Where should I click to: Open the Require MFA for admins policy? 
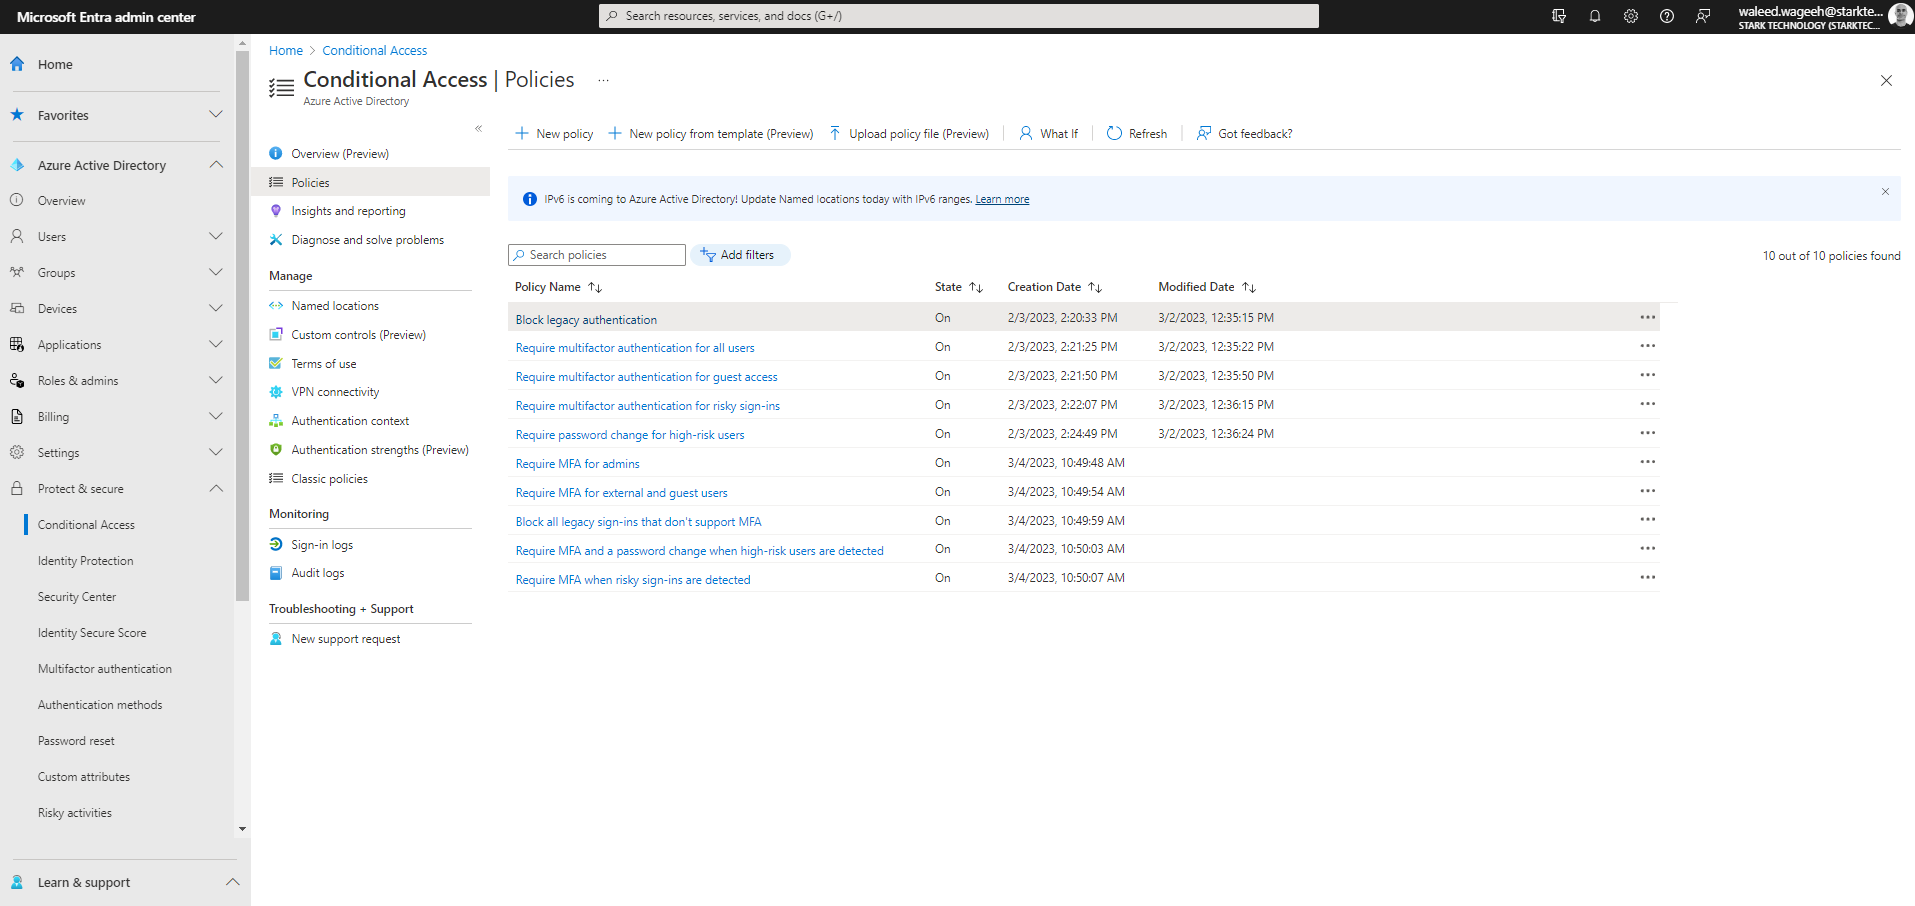[x=577, y=463]
